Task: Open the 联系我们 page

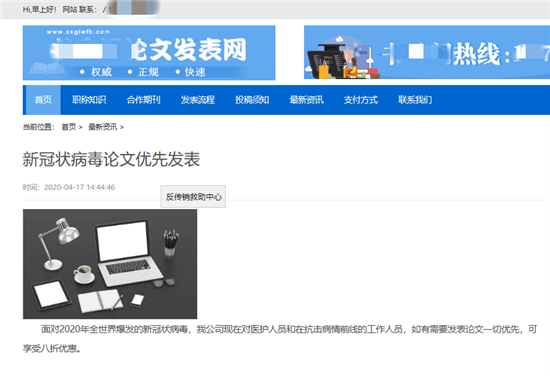Action: 415,100
